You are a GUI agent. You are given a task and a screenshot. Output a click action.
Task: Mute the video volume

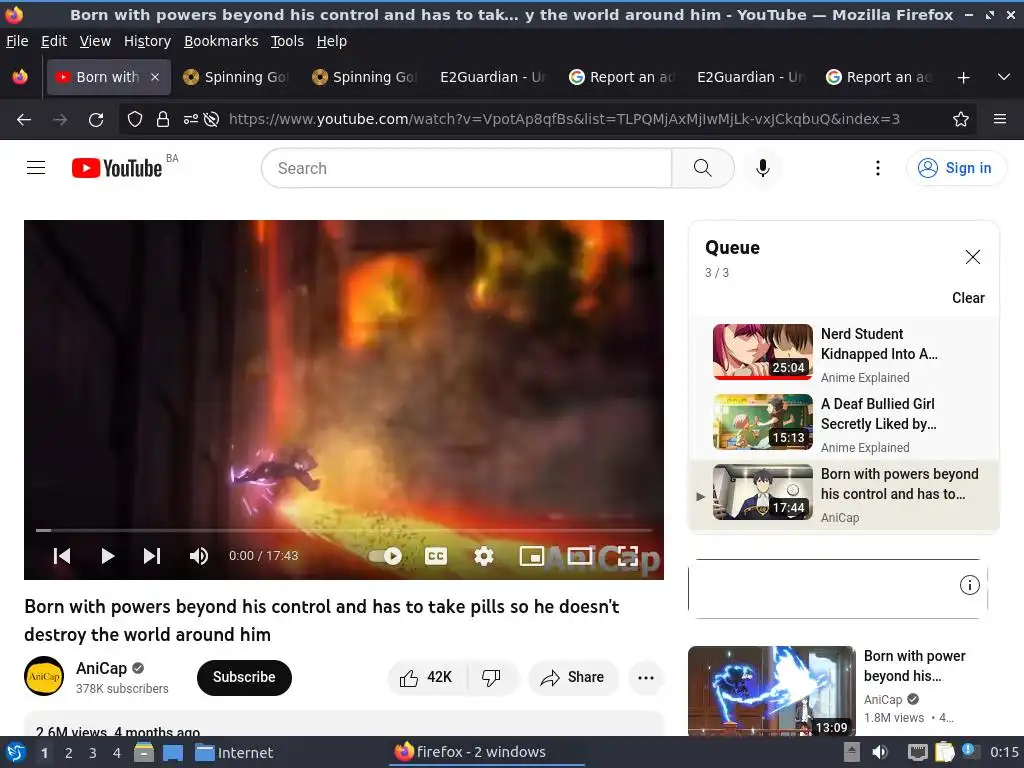tap(199, 556)
